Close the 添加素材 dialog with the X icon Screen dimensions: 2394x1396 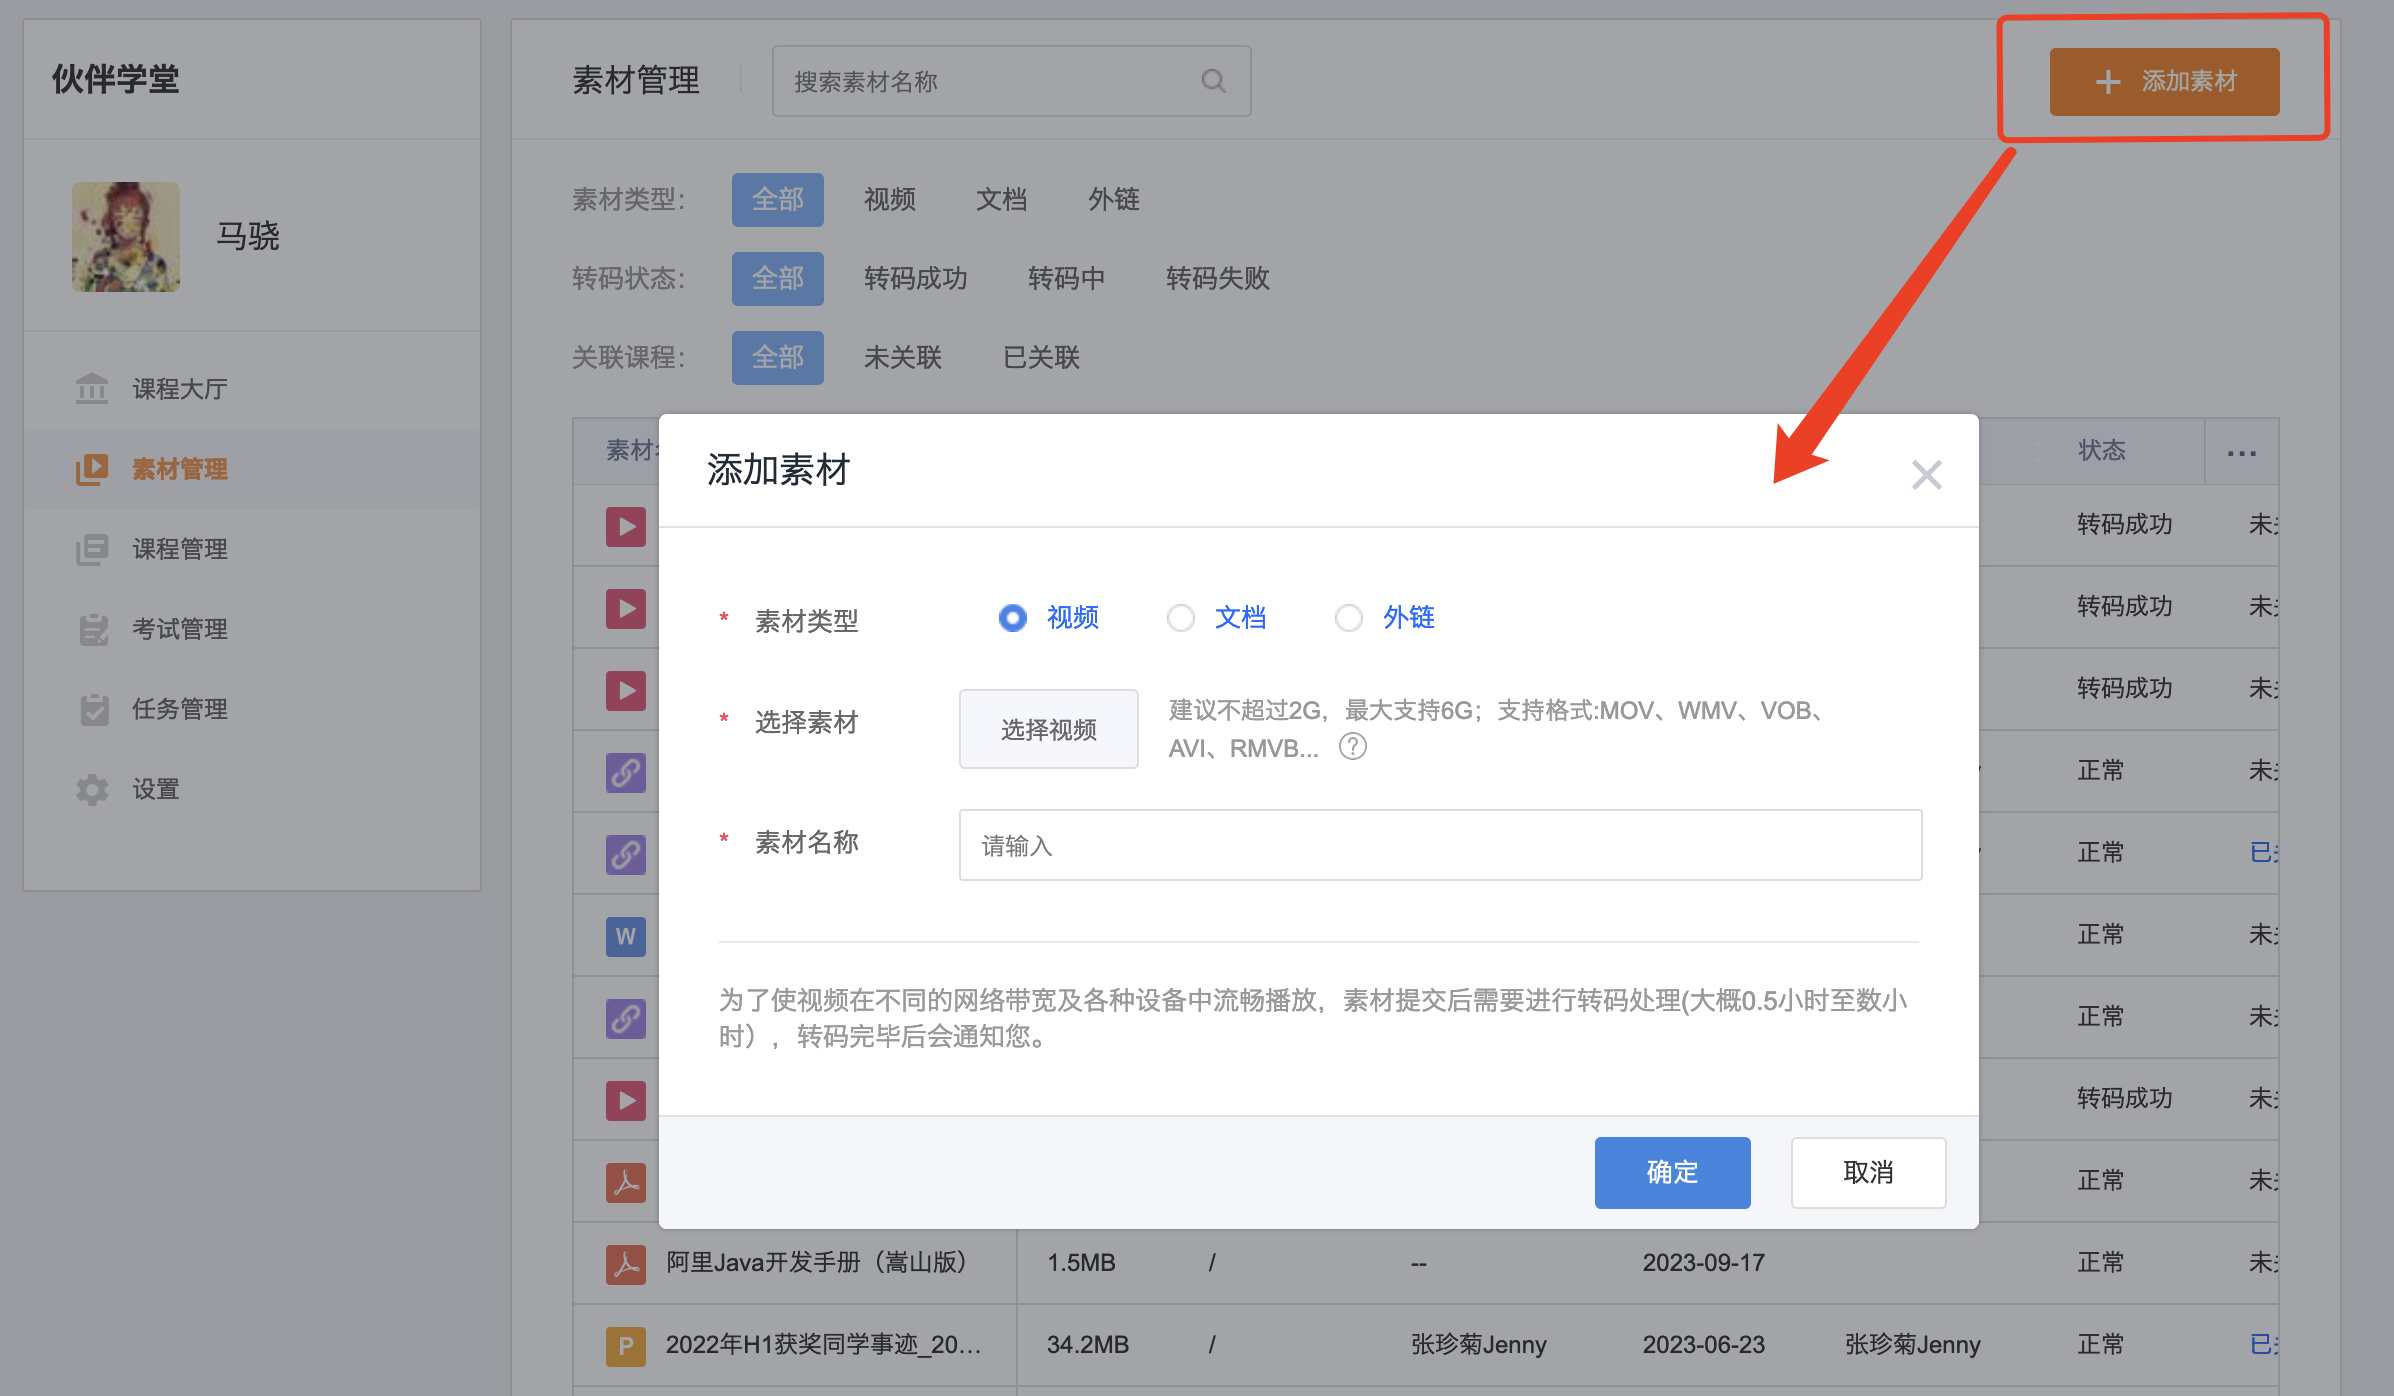click(x=1926, y=475)
